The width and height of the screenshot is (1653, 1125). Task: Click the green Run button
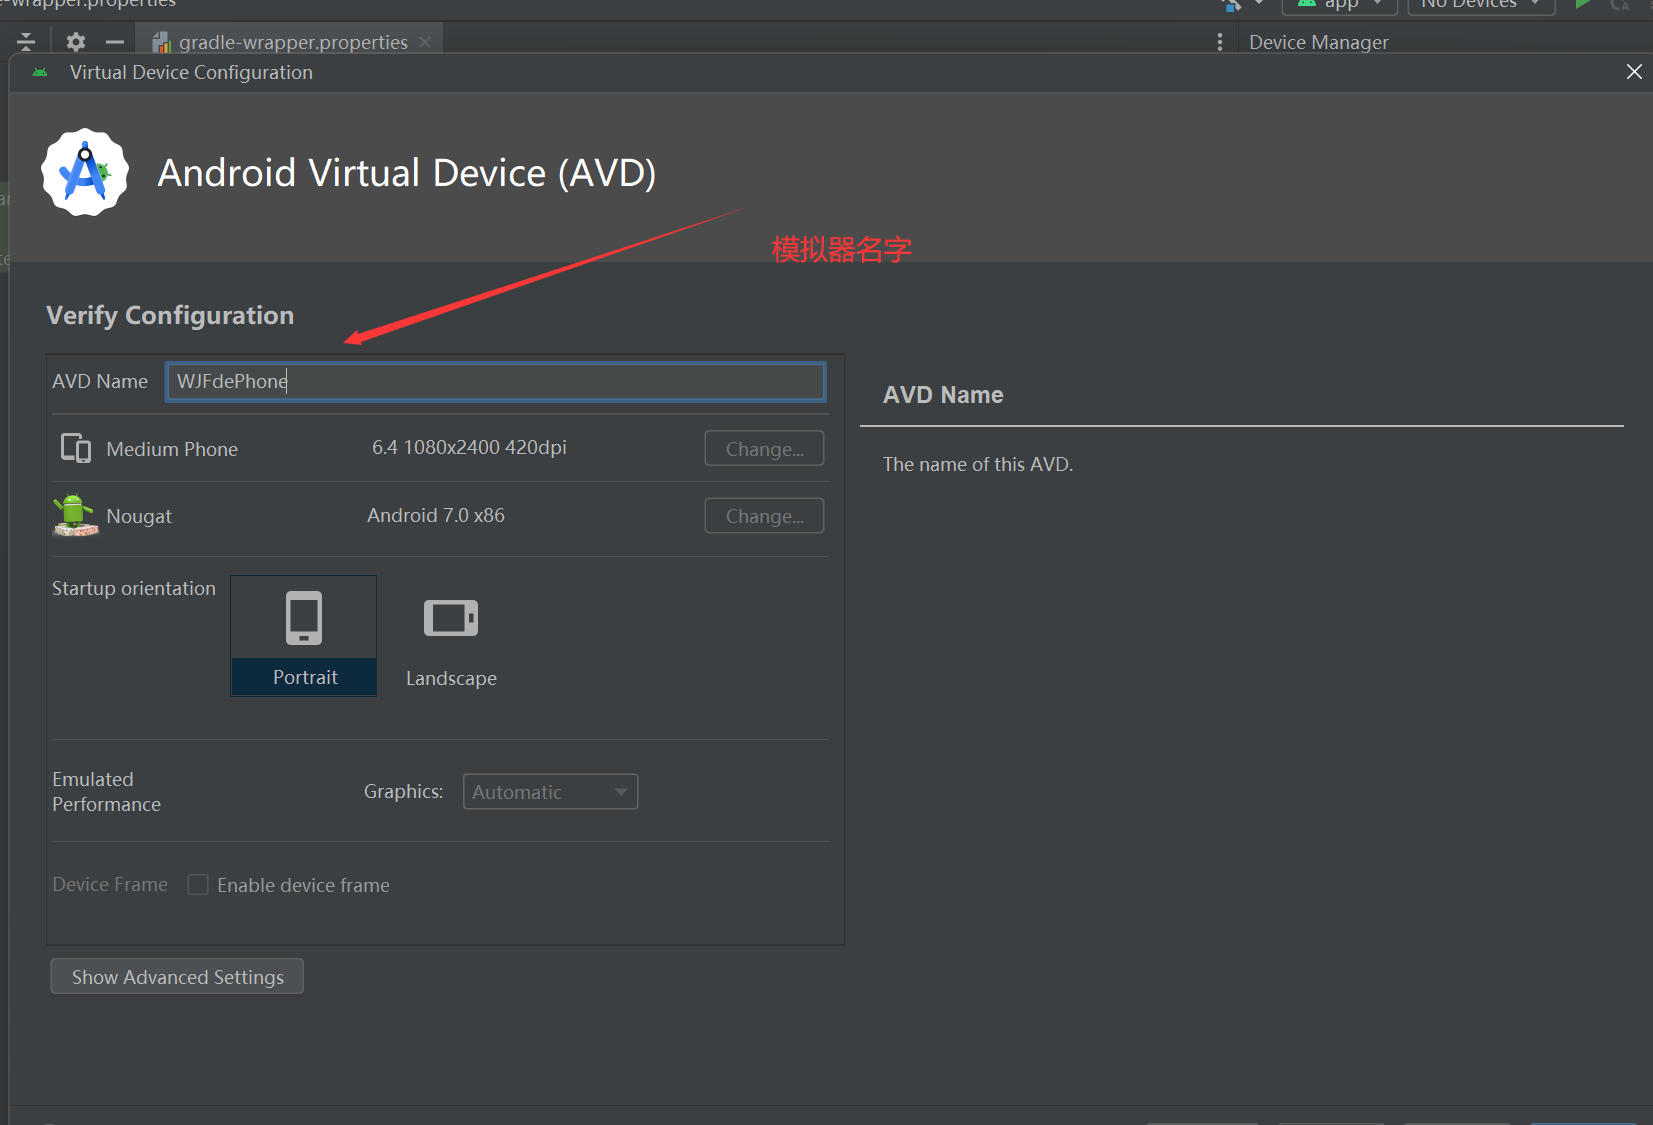(x=1582, y=4)
